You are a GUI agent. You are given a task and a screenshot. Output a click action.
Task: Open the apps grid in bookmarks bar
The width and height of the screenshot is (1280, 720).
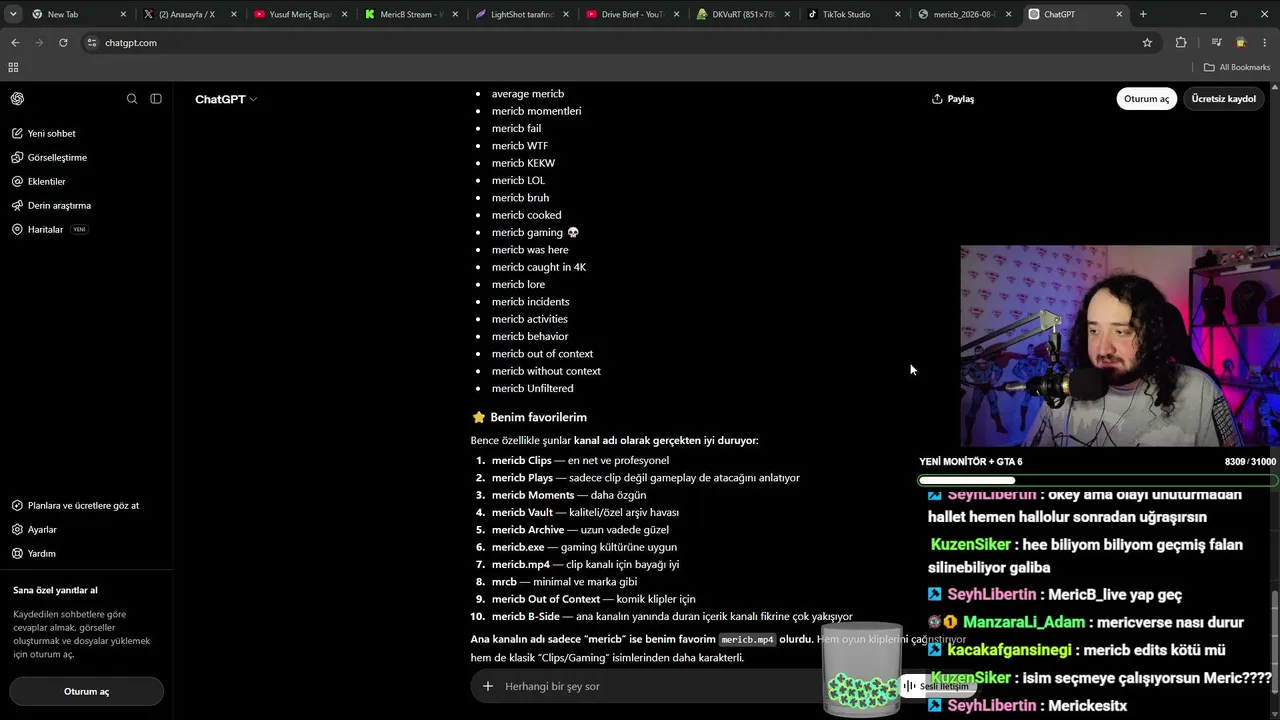13,67
